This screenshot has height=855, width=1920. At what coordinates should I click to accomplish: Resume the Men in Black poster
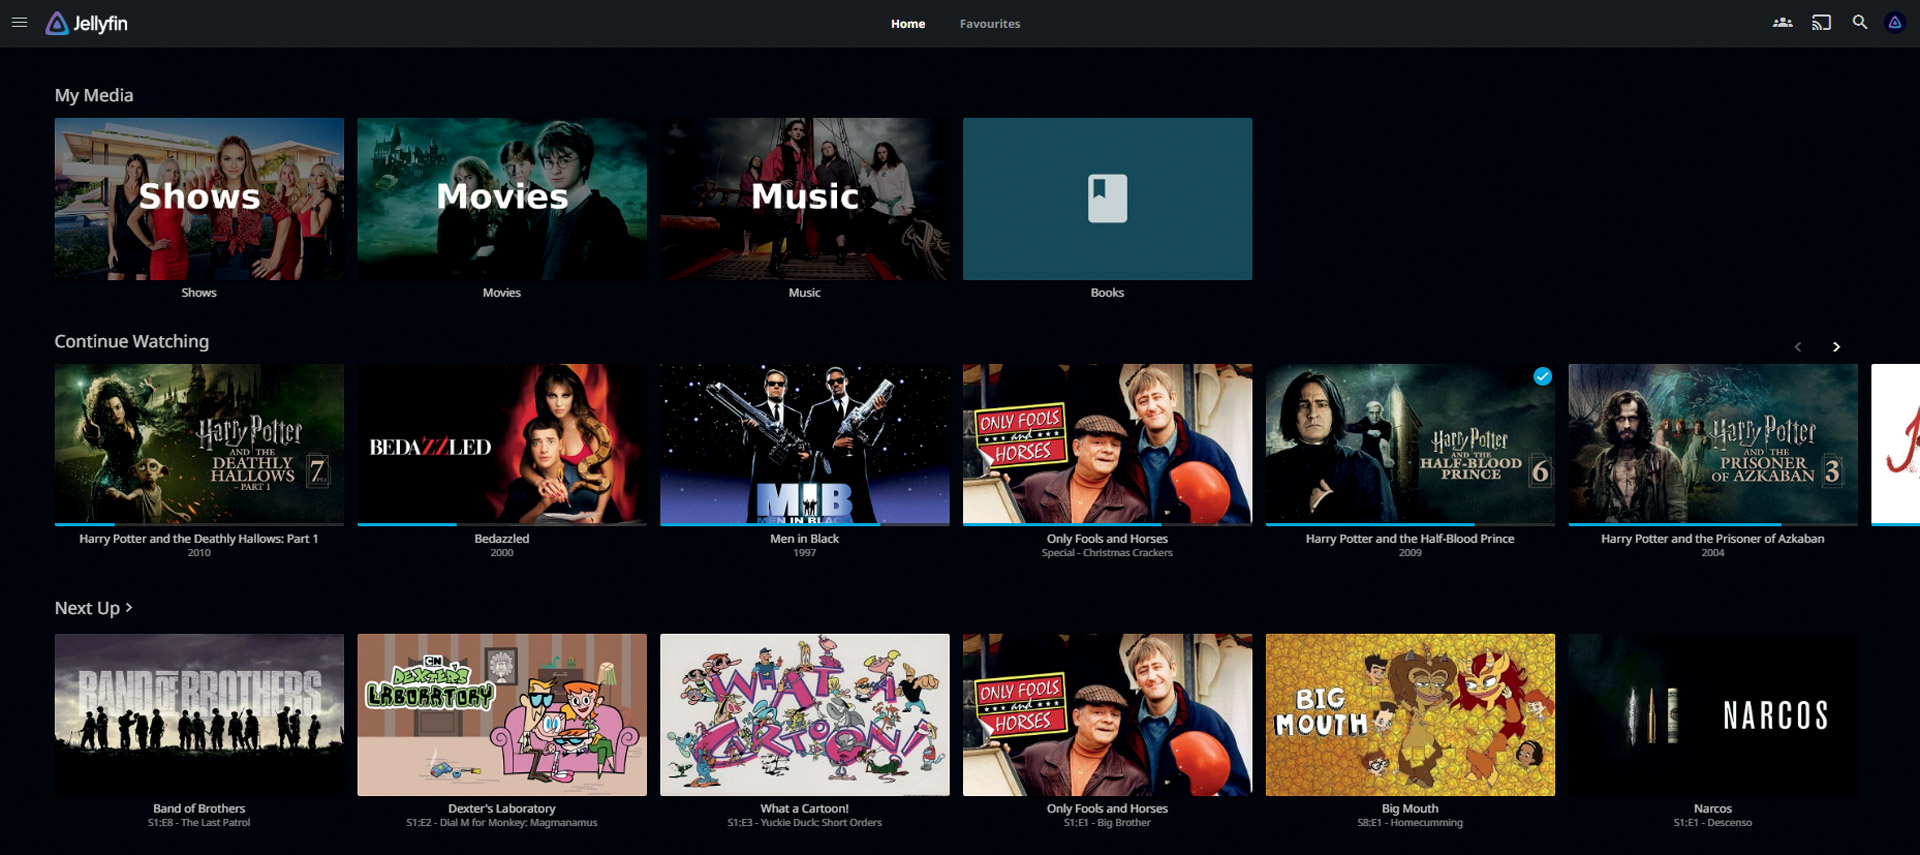tap(805, 443)
